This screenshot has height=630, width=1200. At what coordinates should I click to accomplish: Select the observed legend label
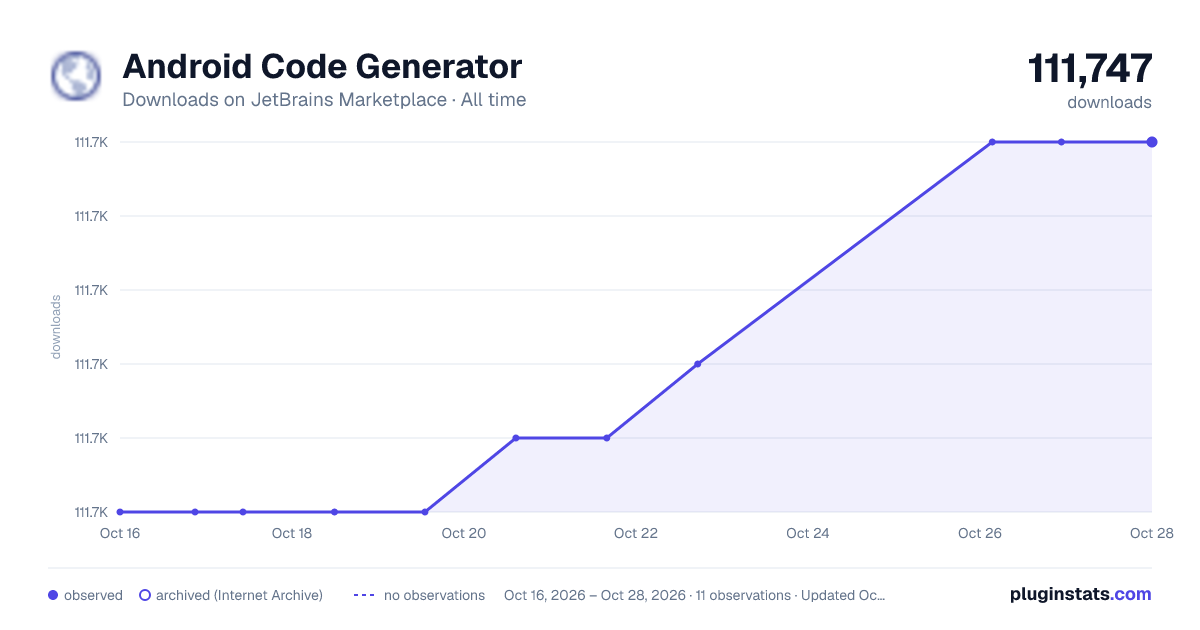click(x=93, y=595)
